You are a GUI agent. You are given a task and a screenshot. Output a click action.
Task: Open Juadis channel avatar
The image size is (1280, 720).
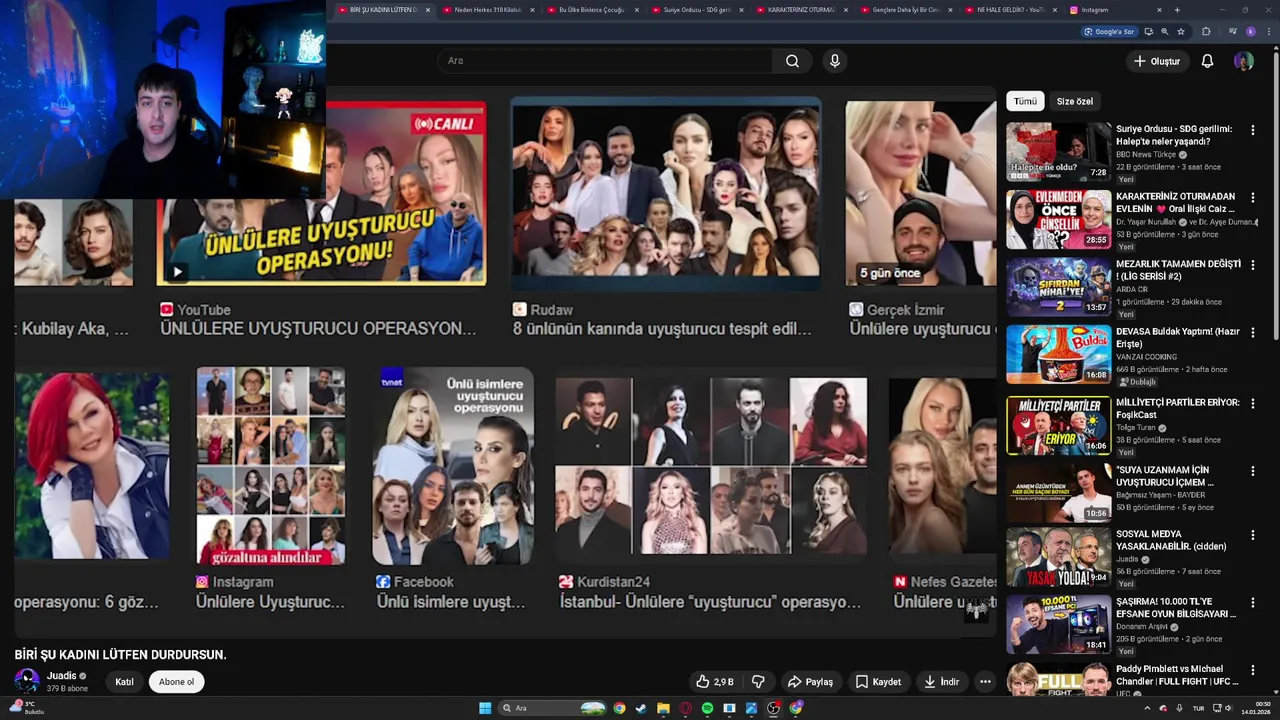[x=27, y=681]
